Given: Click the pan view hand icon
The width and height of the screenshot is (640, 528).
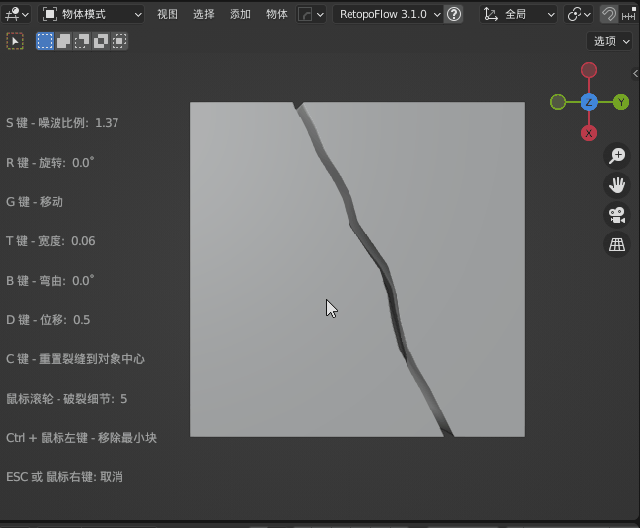Looking at the screenshot, I should 617,185.
